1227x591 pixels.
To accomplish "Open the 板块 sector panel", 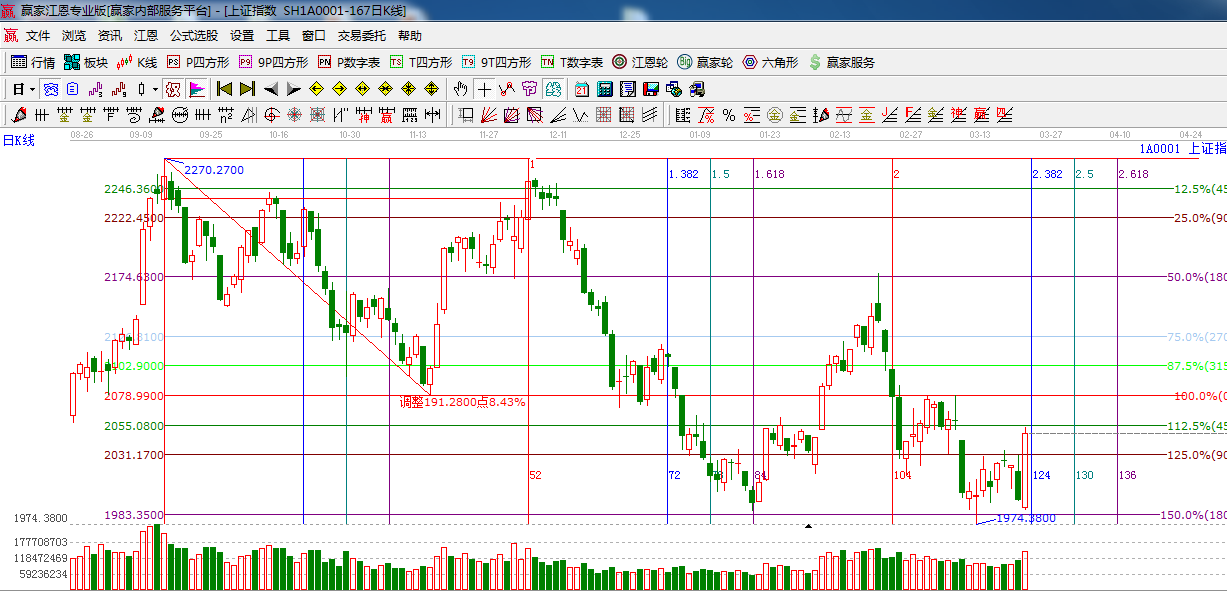I will tap(85, 62).
